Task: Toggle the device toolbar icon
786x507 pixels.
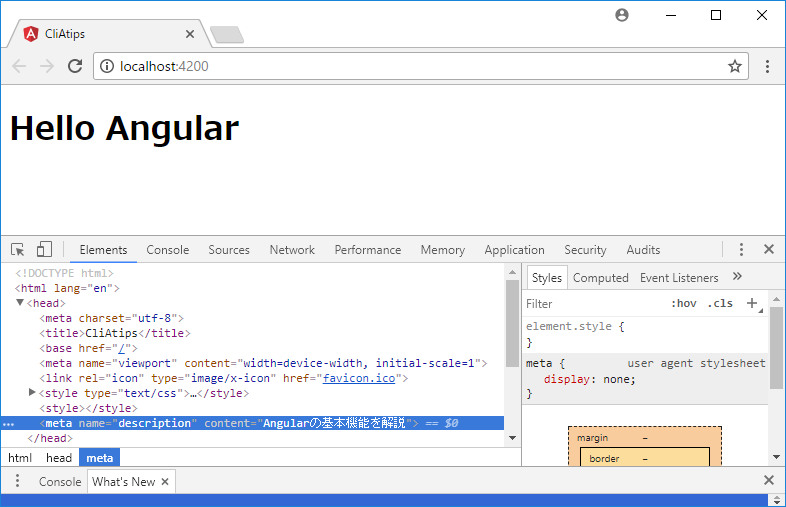Action: click(44, 249)
